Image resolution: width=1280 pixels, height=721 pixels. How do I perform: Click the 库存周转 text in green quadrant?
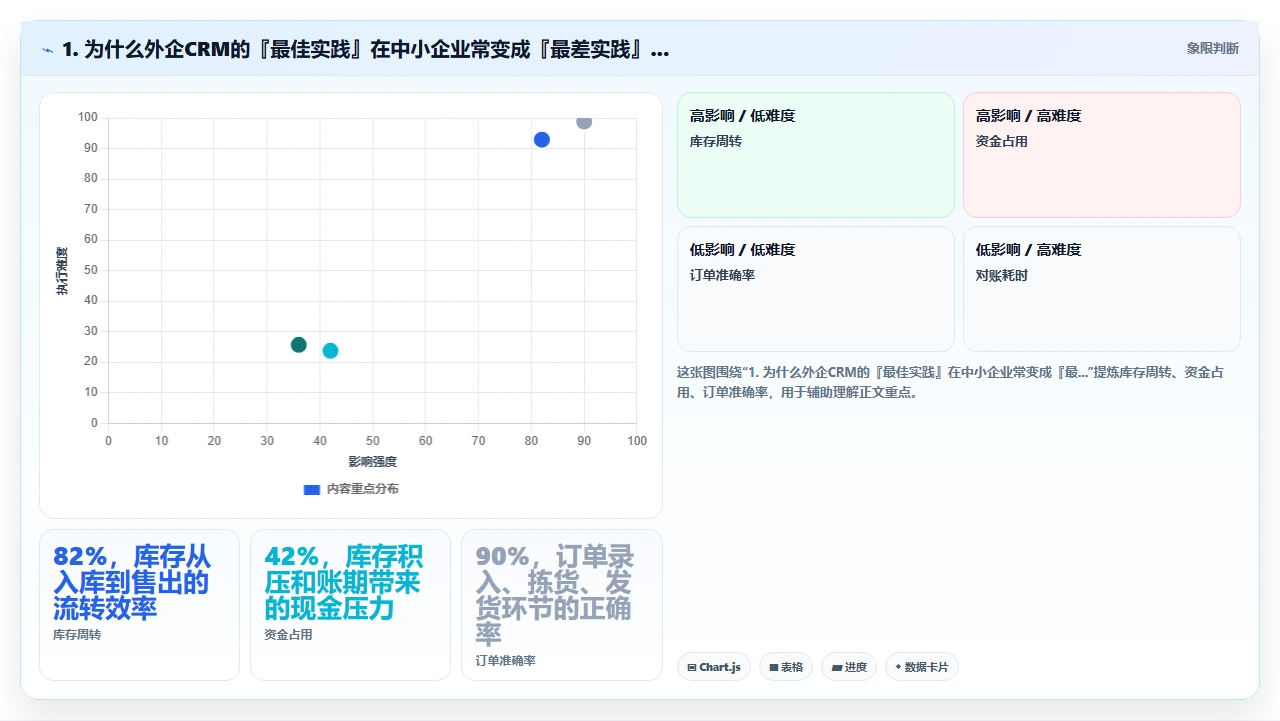tap(716, 141)
